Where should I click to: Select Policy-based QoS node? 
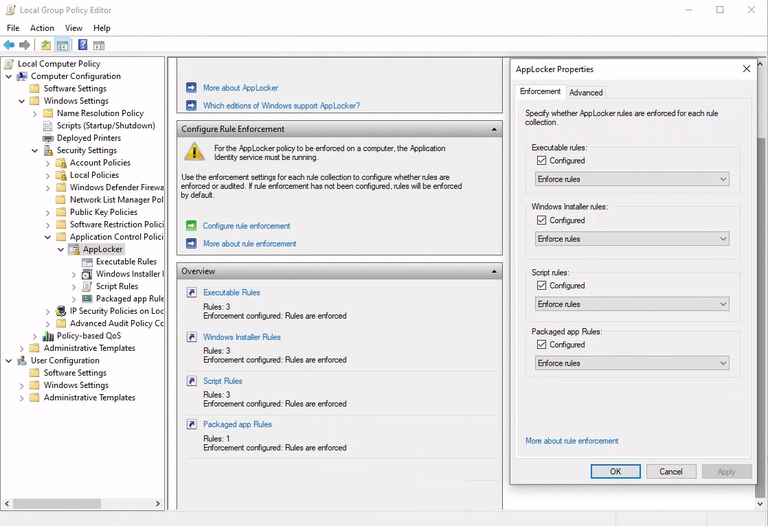(88, 336)
